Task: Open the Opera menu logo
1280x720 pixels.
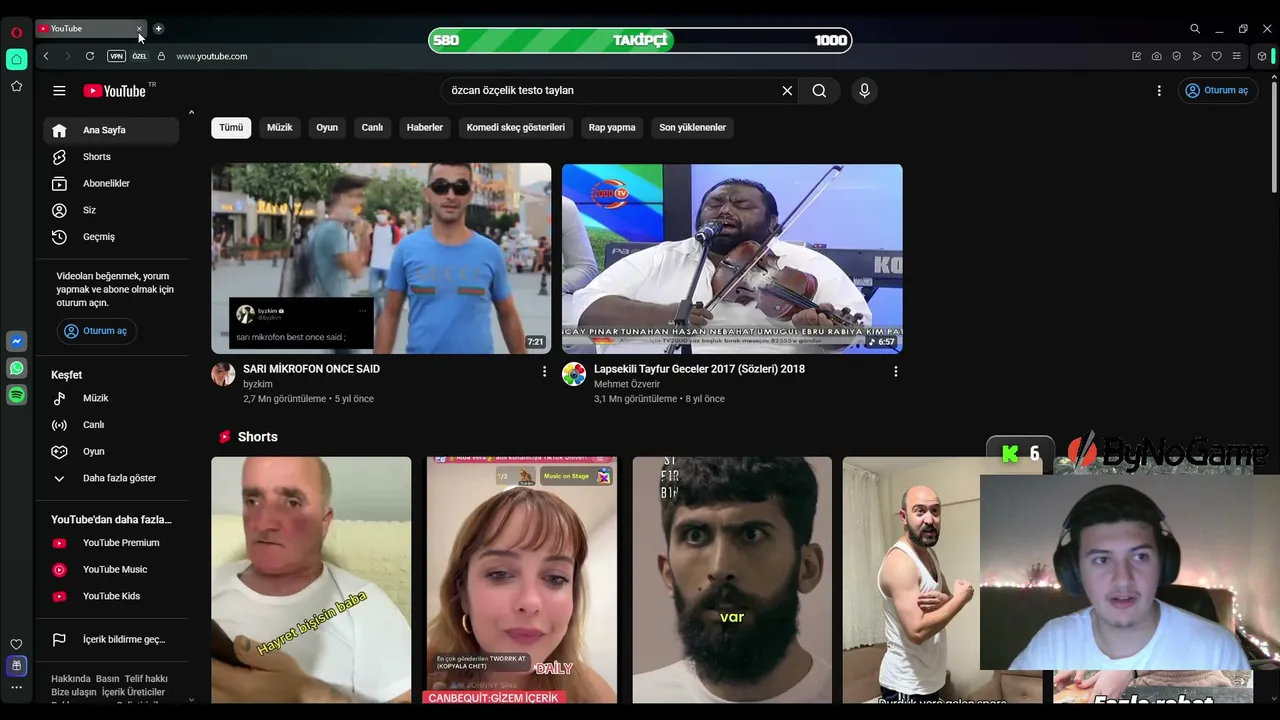Action: (x=16, y=32)
